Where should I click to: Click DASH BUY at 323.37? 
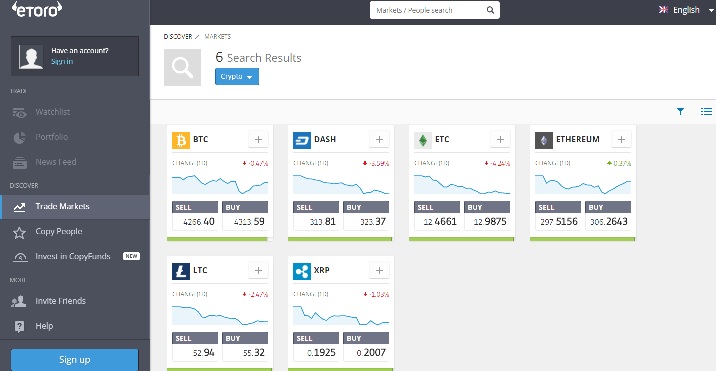coord(366,215)
